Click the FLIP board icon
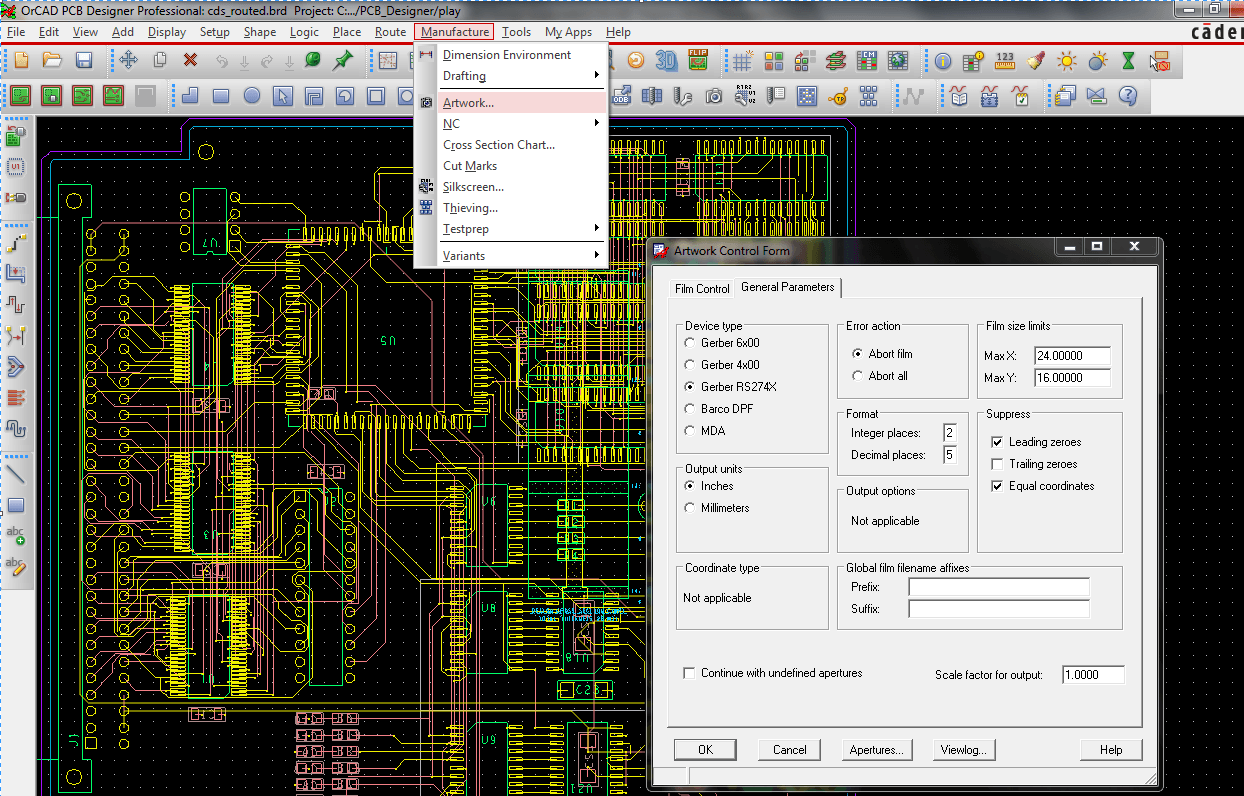Screen dimensions: 1244x796 (698, 61)
